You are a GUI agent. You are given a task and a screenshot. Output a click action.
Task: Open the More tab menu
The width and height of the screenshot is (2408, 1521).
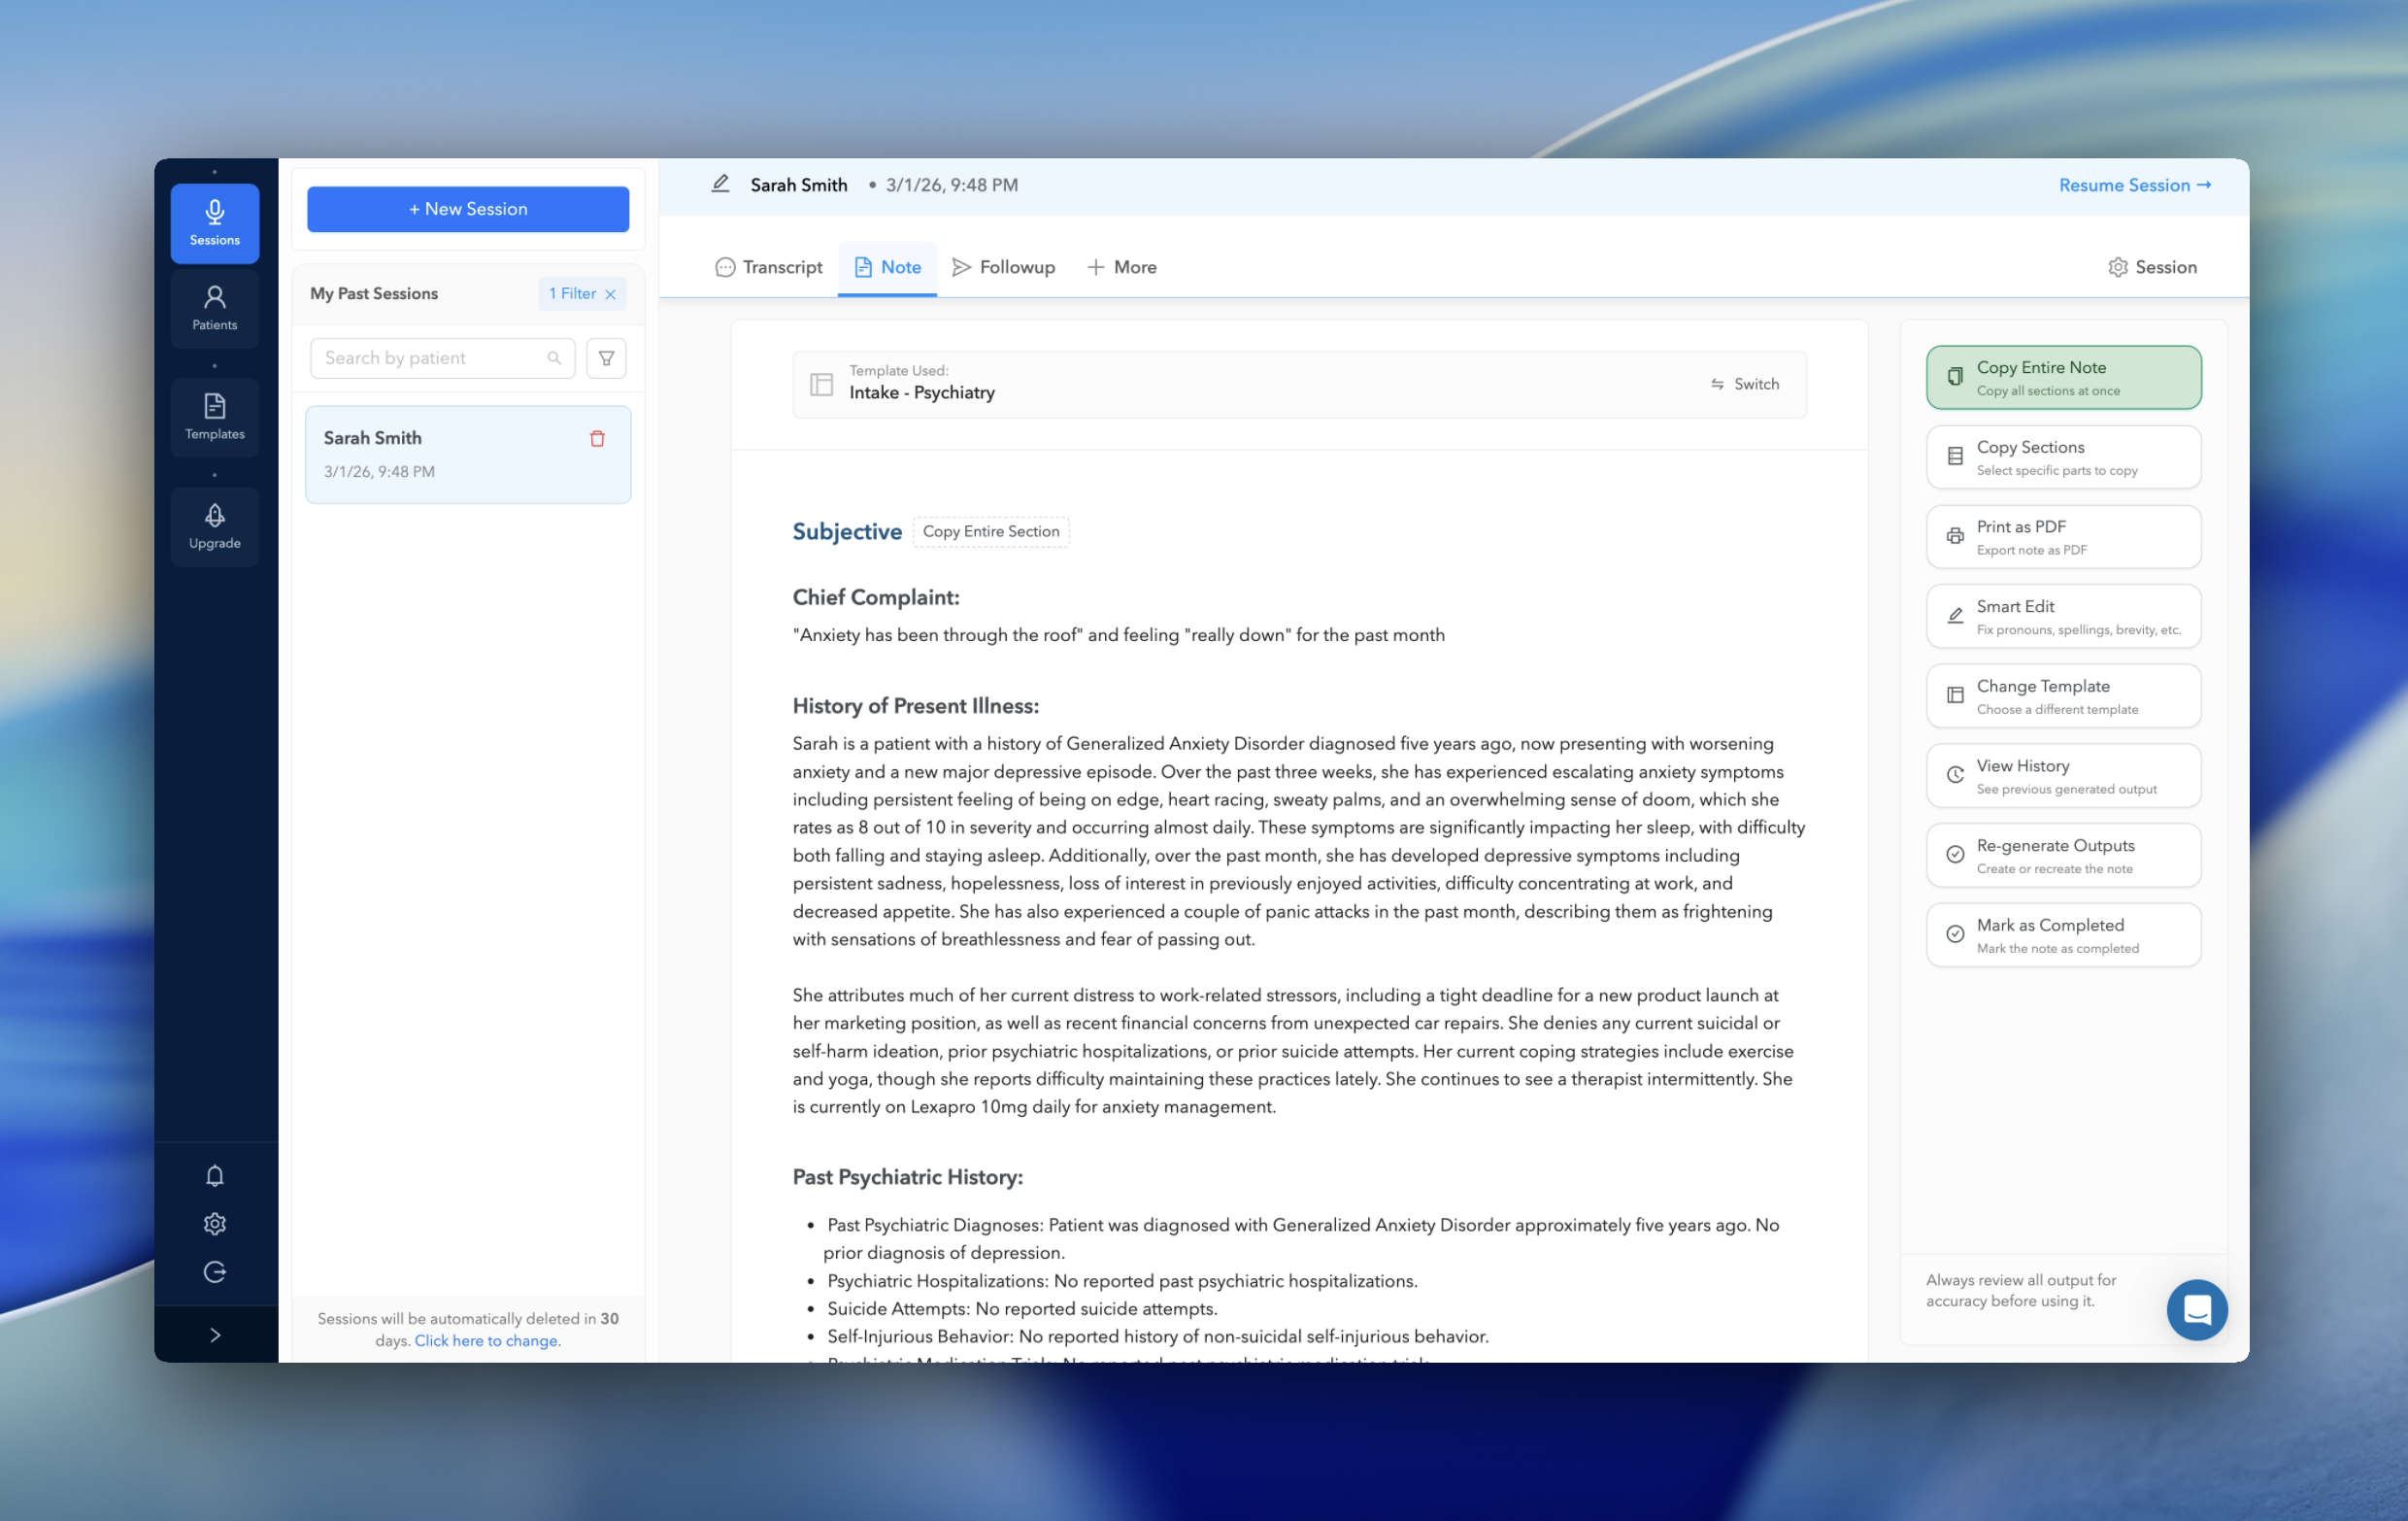[x=1122, y=267]
